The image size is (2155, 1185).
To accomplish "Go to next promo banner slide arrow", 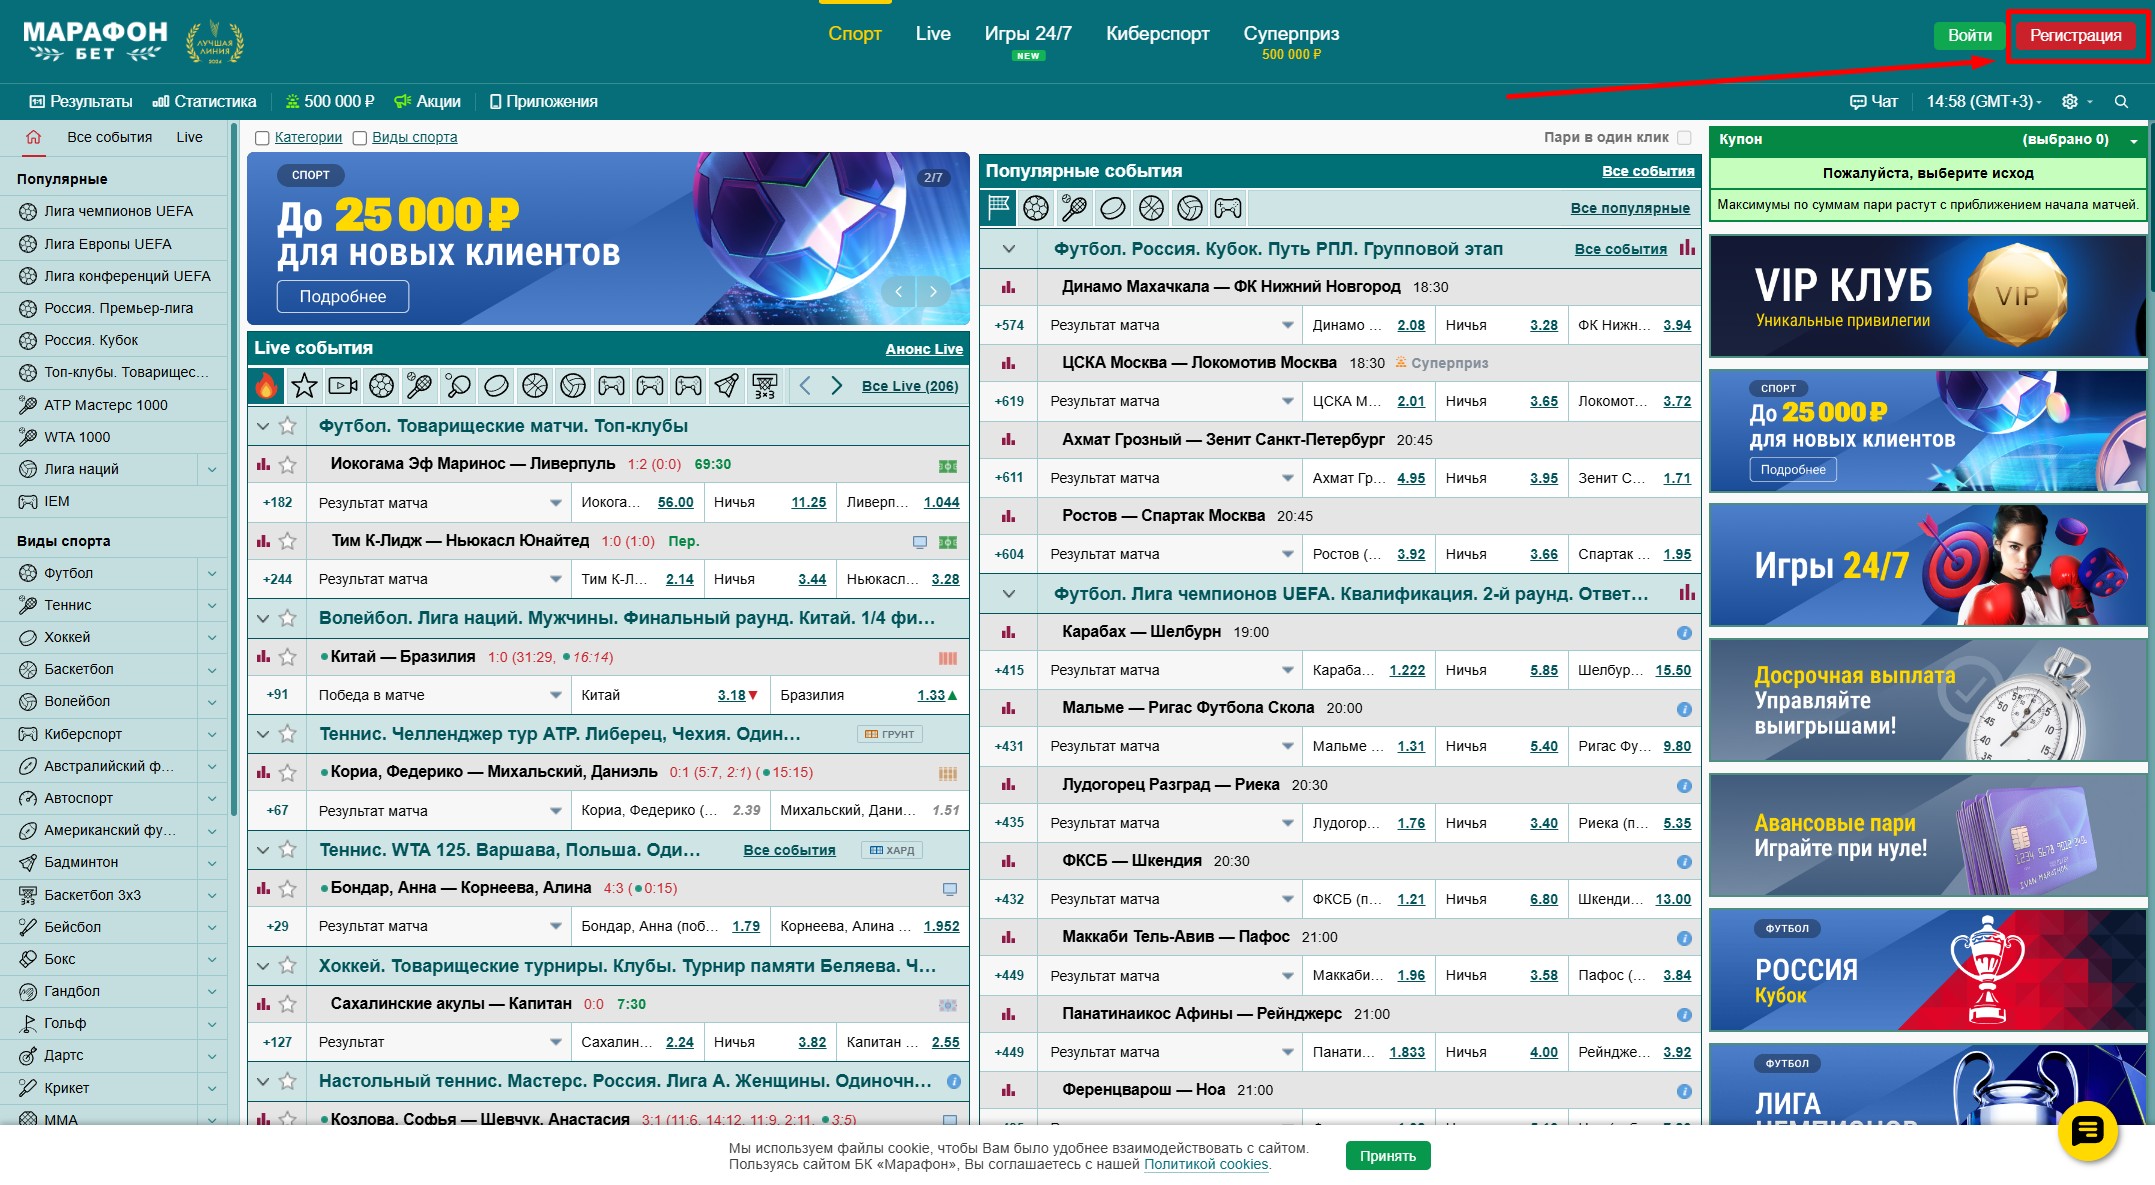I will [933, 292].
